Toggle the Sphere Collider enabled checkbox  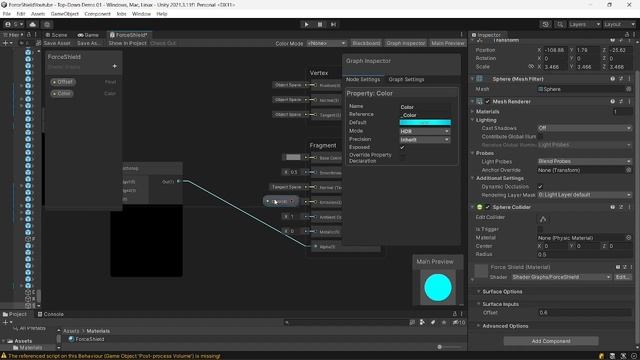click(x=487, y=207)
